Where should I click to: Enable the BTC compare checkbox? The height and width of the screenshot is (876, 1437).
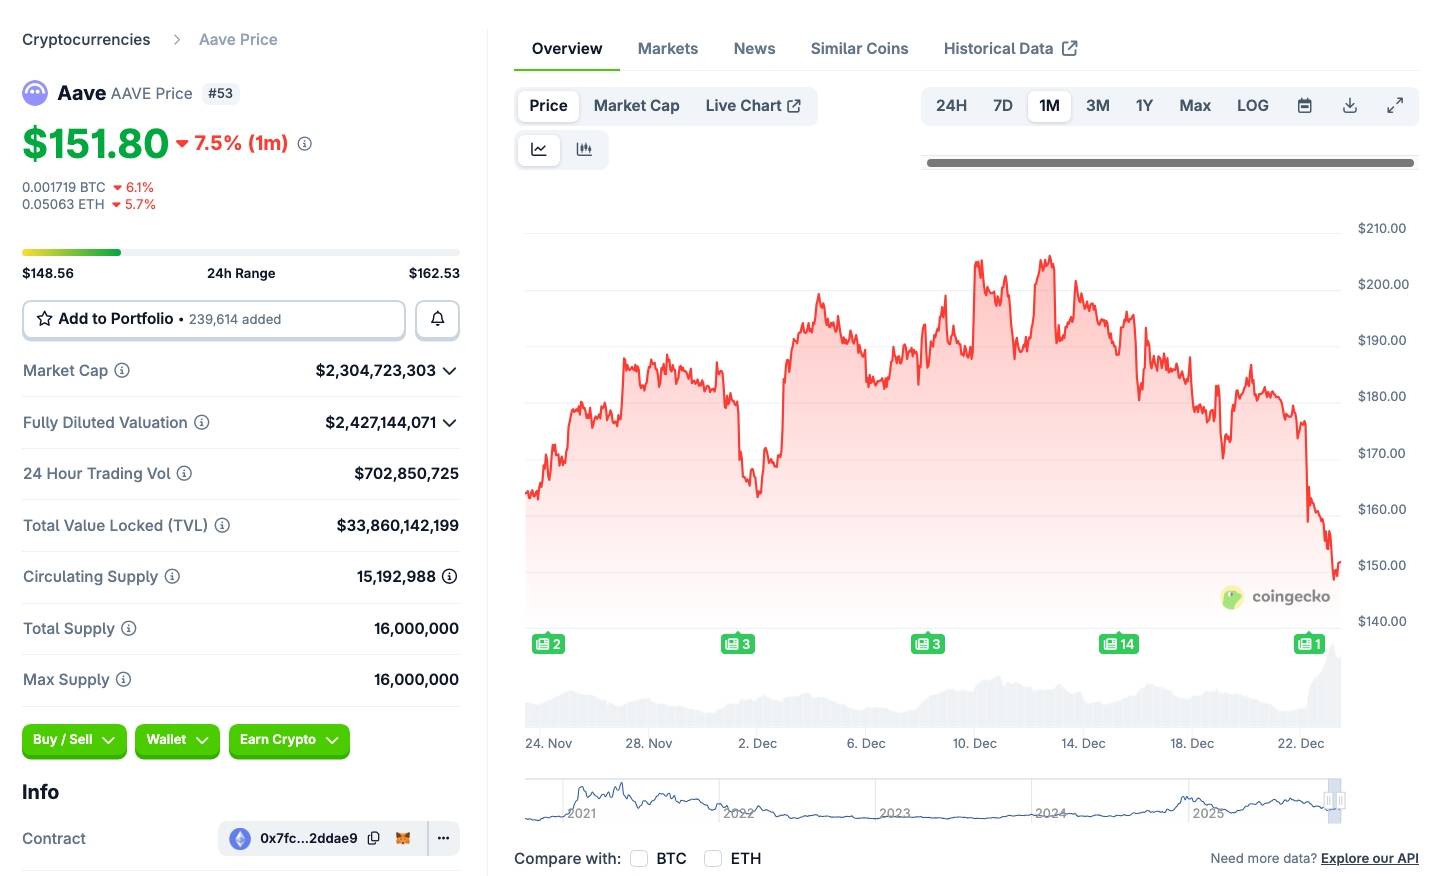point(639,858)
